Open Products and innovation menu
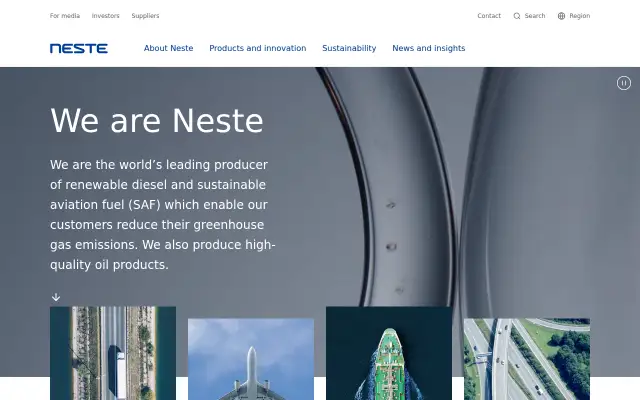The height and width of the screenshot is (400, 640). click(258, 48)
